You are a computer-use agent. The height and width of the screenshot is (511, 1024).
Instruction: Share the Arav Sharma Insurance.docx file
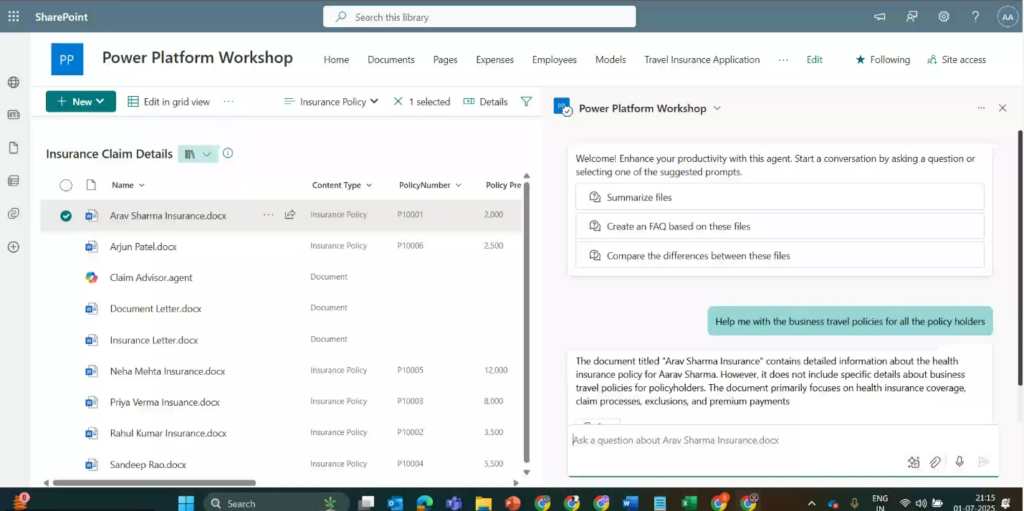click(x=290, y=214)
